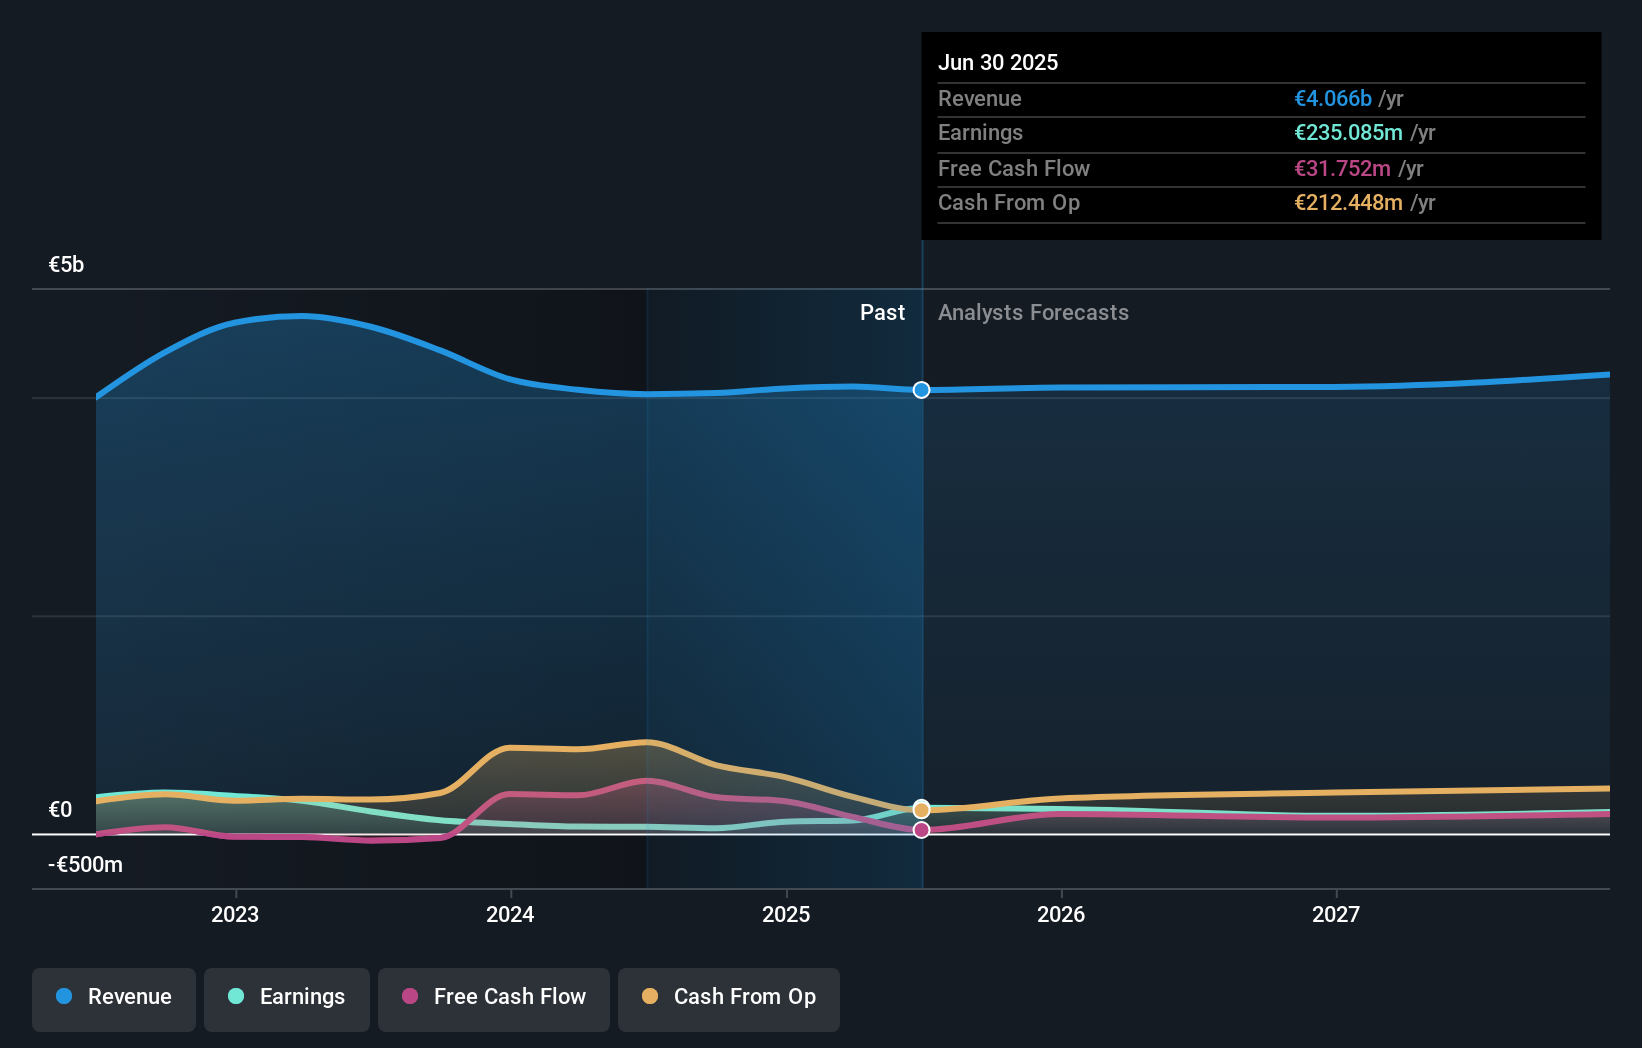
Task: Click the €4.066b revenue value in tooltip
Action: coord(1333,99)
